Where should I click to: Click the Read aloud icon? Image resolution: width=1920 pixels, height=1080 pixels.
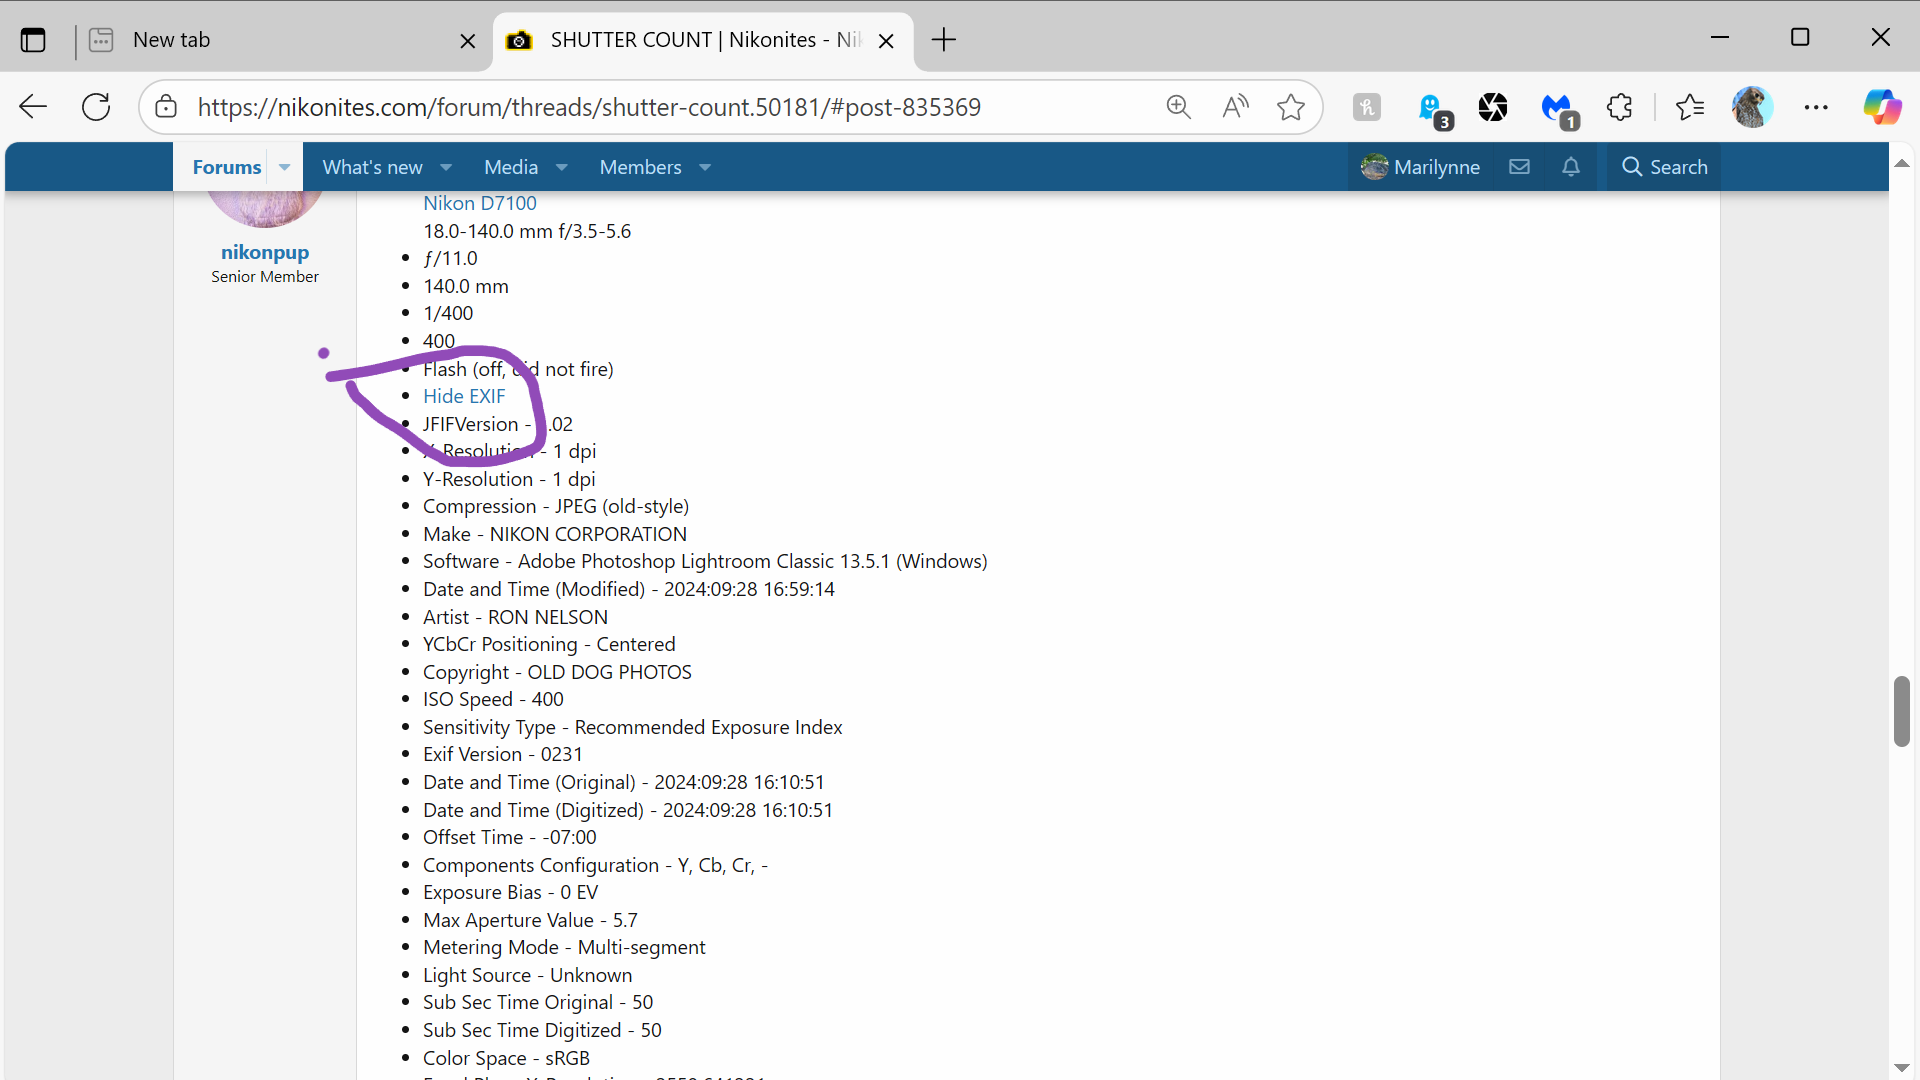click(1235, 107)
